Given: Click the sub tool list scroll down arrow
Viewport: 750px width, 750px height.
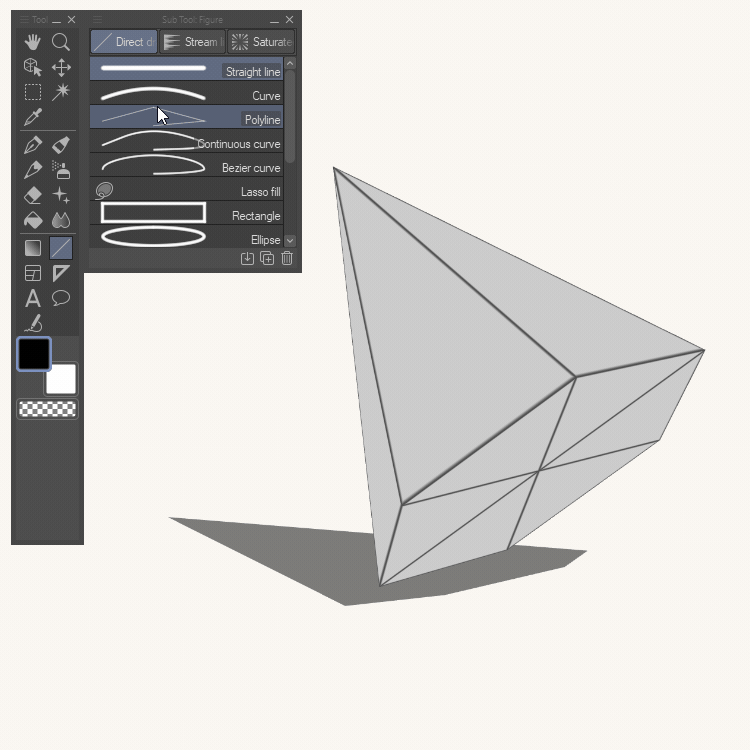Looking at the screenshot, I should pos(290,241).
